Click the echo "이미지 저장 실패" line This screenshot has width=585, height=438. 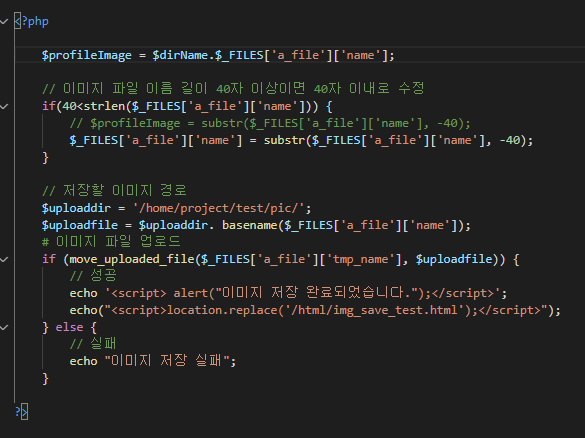[x=153, y=361]
